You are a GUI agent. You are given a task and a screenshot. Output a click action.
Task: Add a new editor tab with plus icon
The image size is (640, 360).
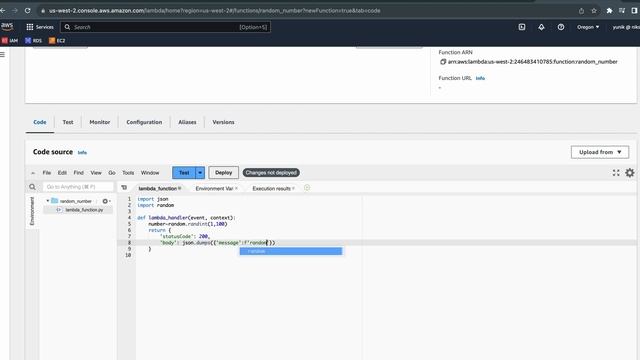[x=307, y=188]
